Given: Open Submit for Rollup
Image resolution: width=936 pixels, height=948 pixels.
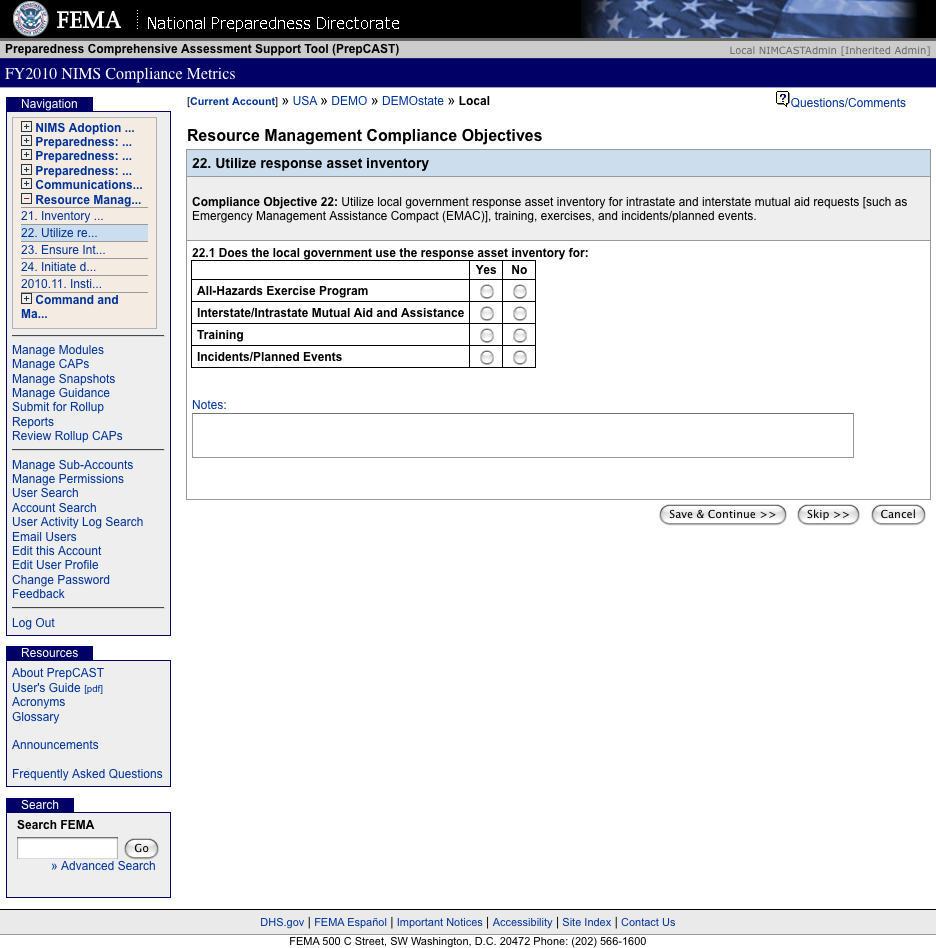Looking at the screenshot, I should (x=57, y=407).
